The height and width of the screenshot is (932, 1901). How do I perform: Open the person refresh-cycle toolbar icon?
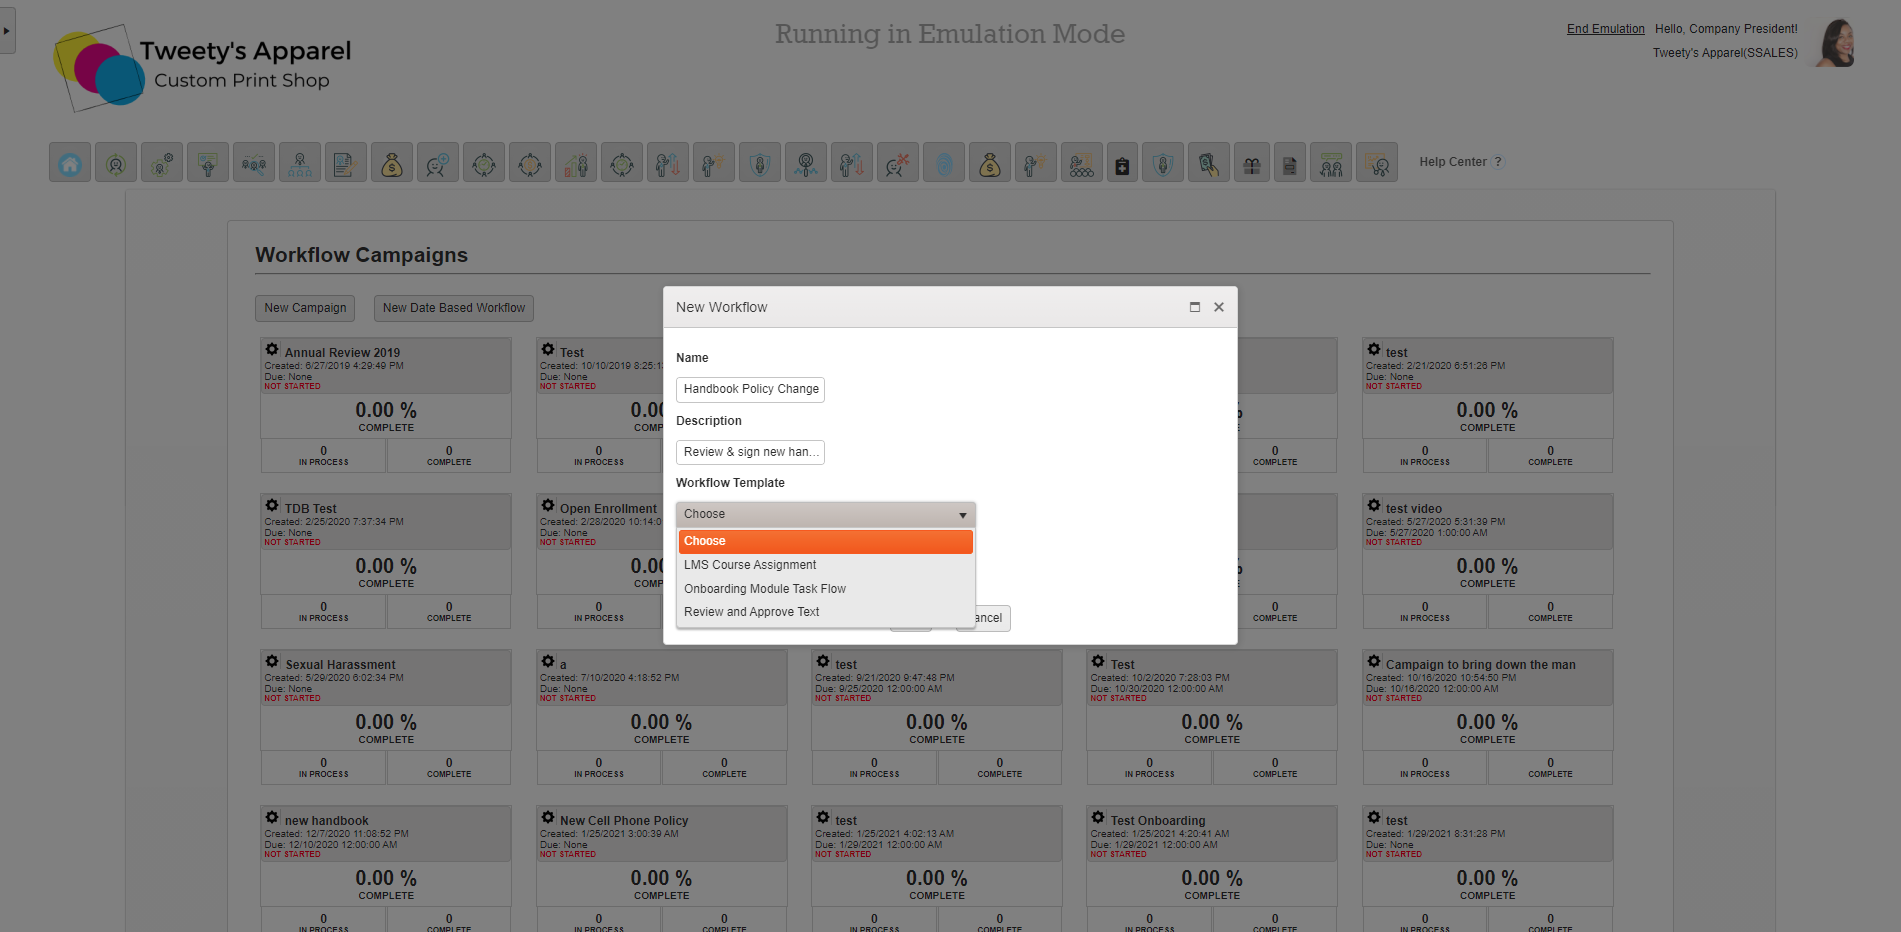[x=116, y=162]
